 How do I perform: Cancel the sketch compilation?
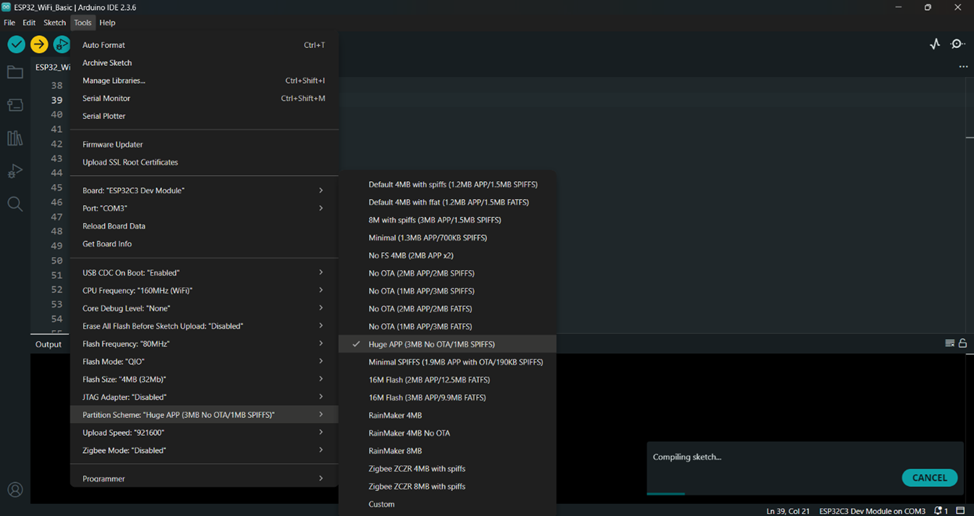[929, 478]
